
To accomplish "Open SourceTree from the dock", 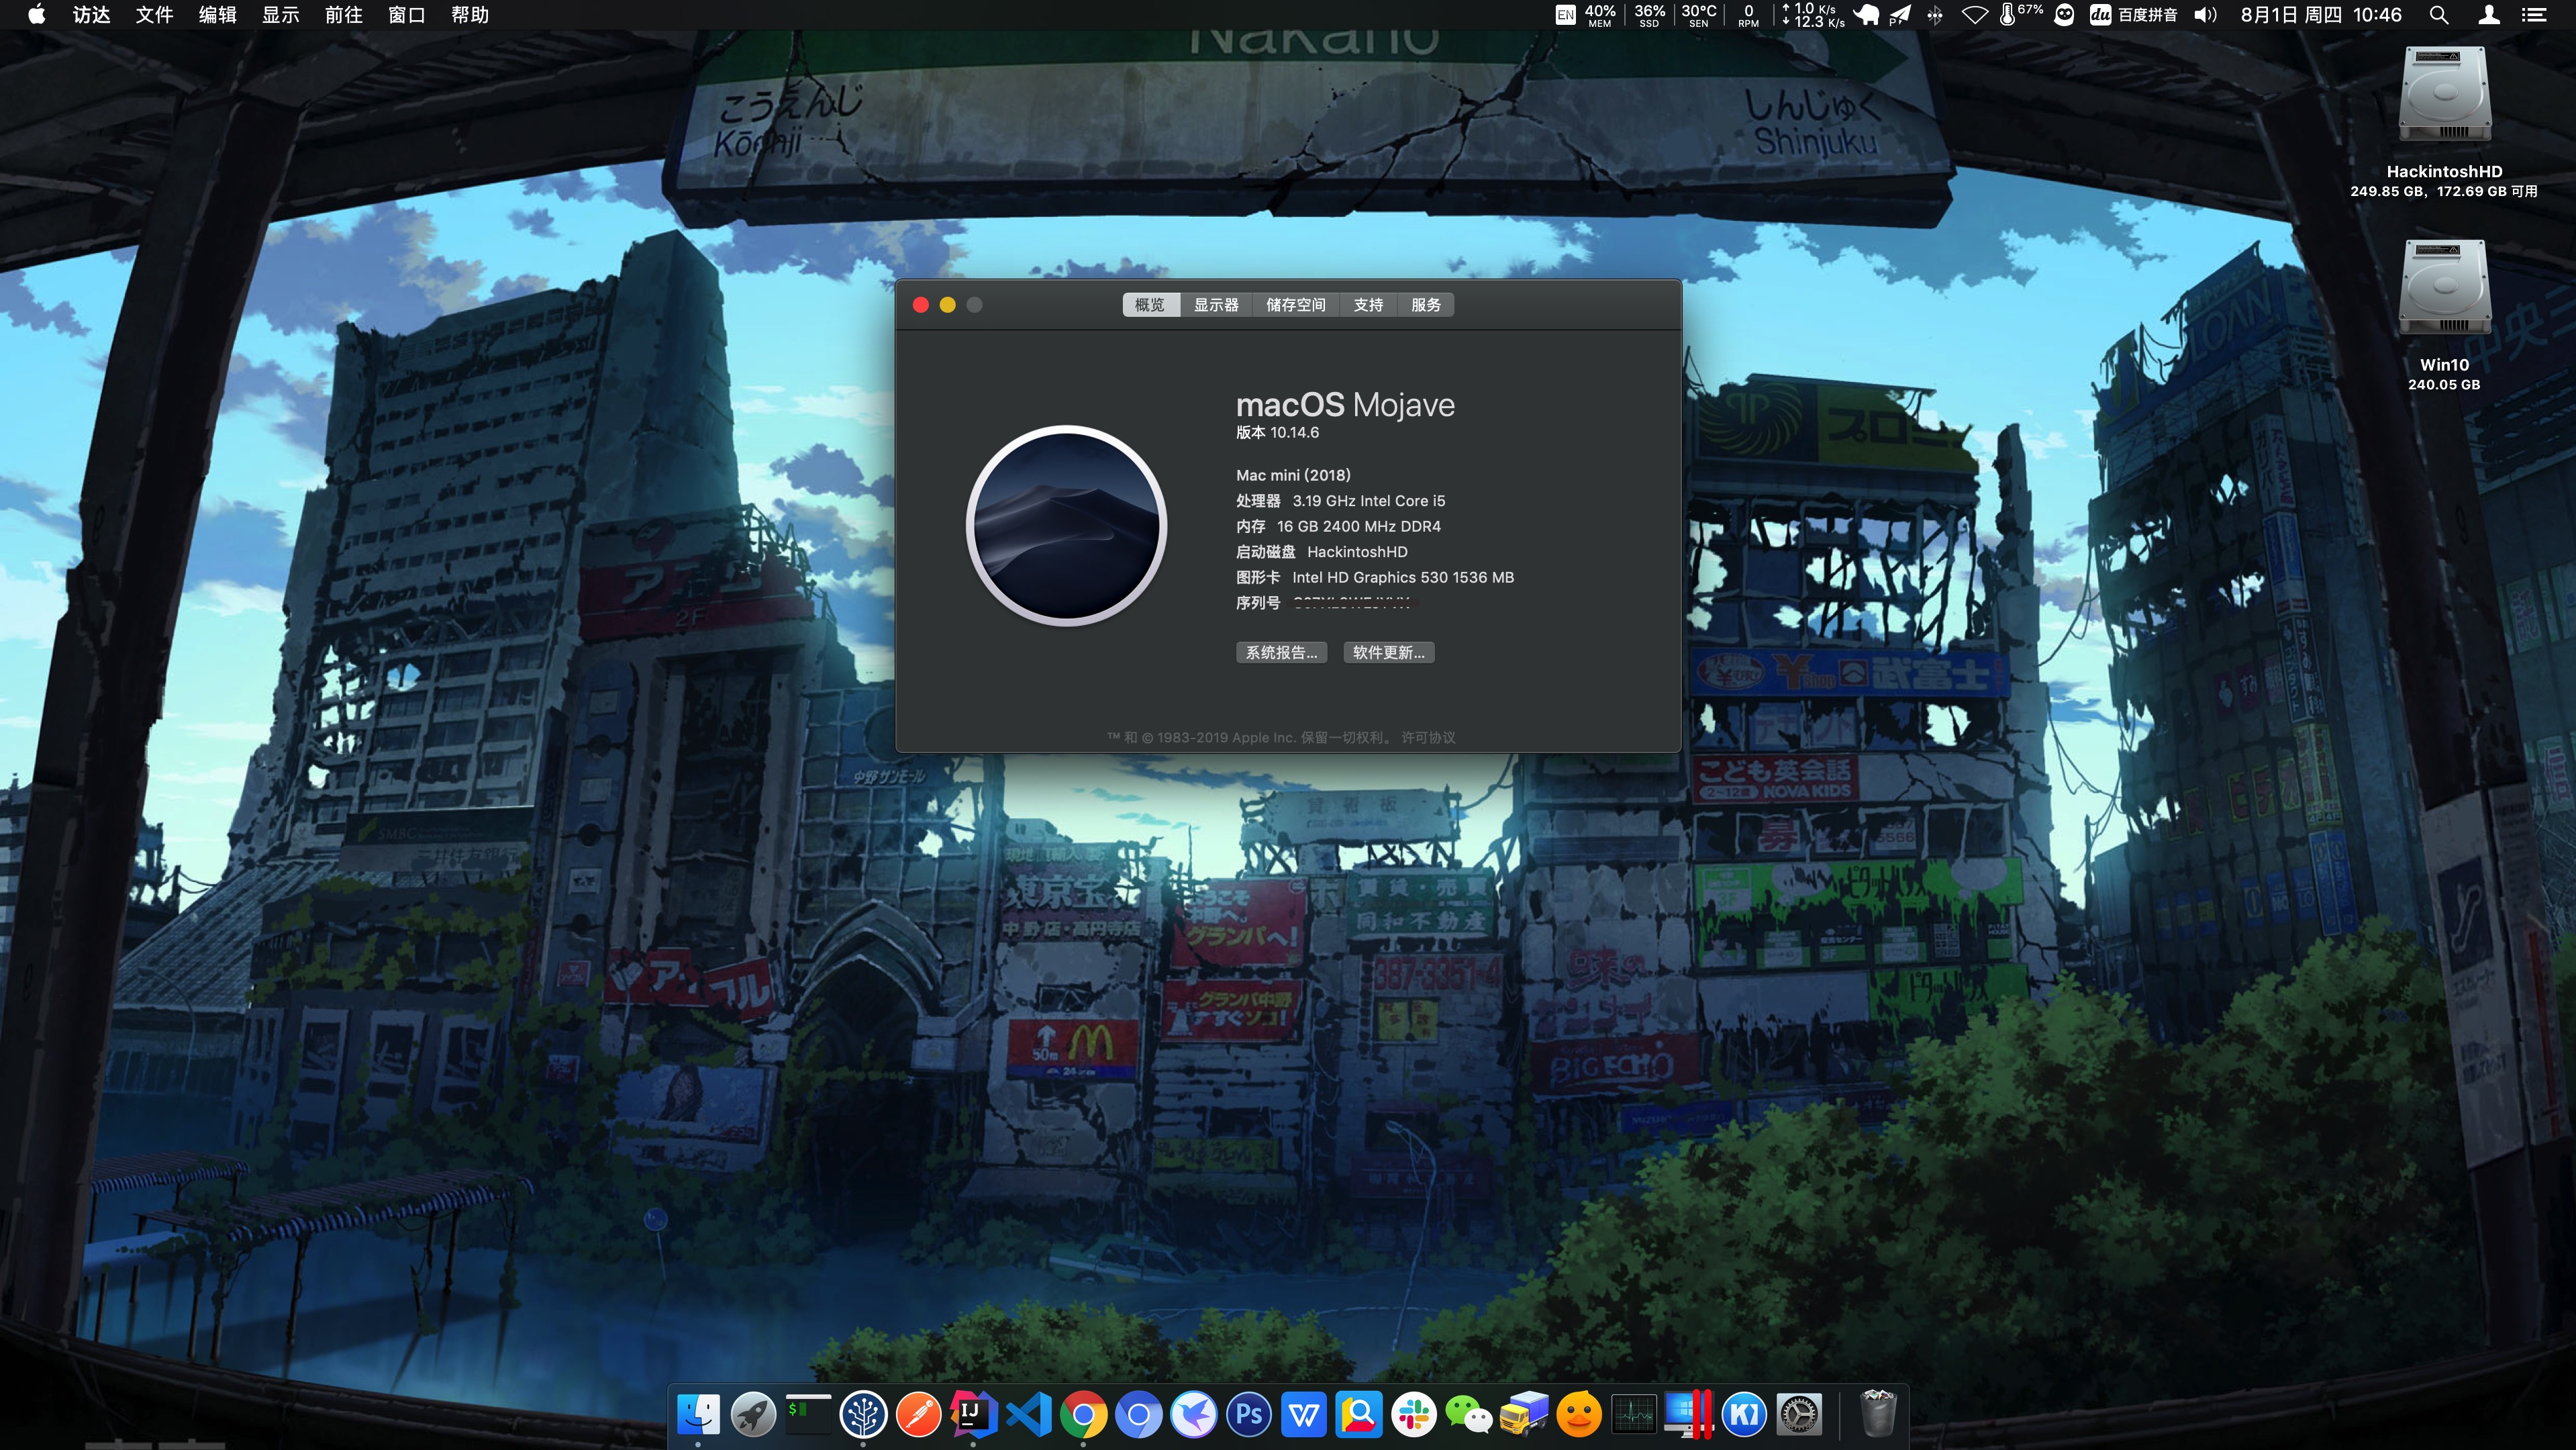I will click(863, 1415).
